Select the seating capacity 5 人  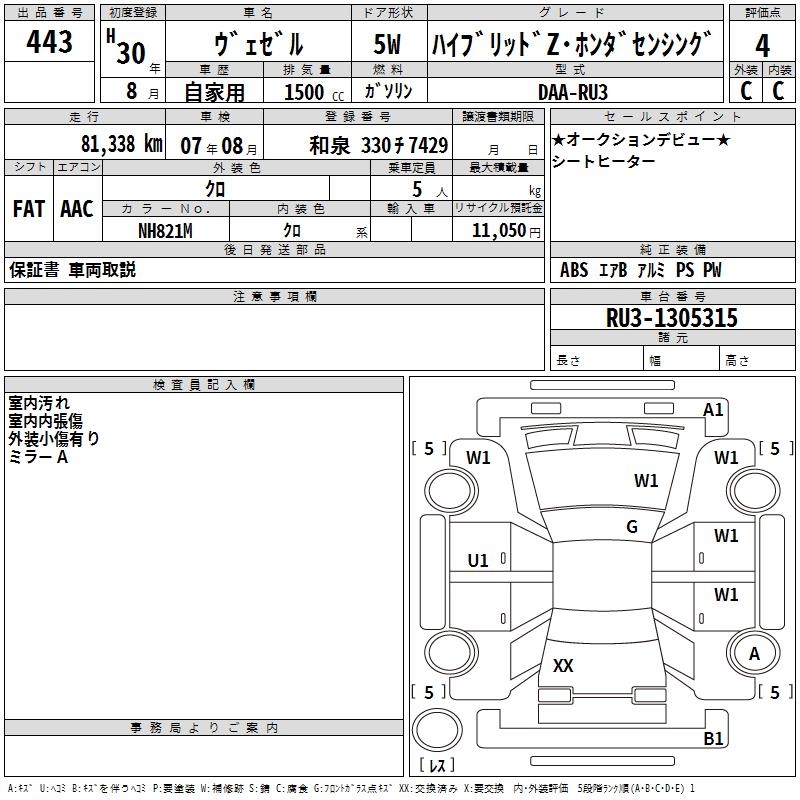(x=430, y=189)
